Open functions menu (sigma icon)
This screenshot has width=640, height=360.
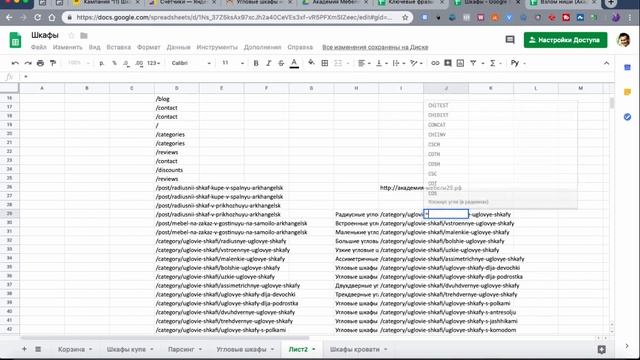pyautogui.click(x=493, y=63)
